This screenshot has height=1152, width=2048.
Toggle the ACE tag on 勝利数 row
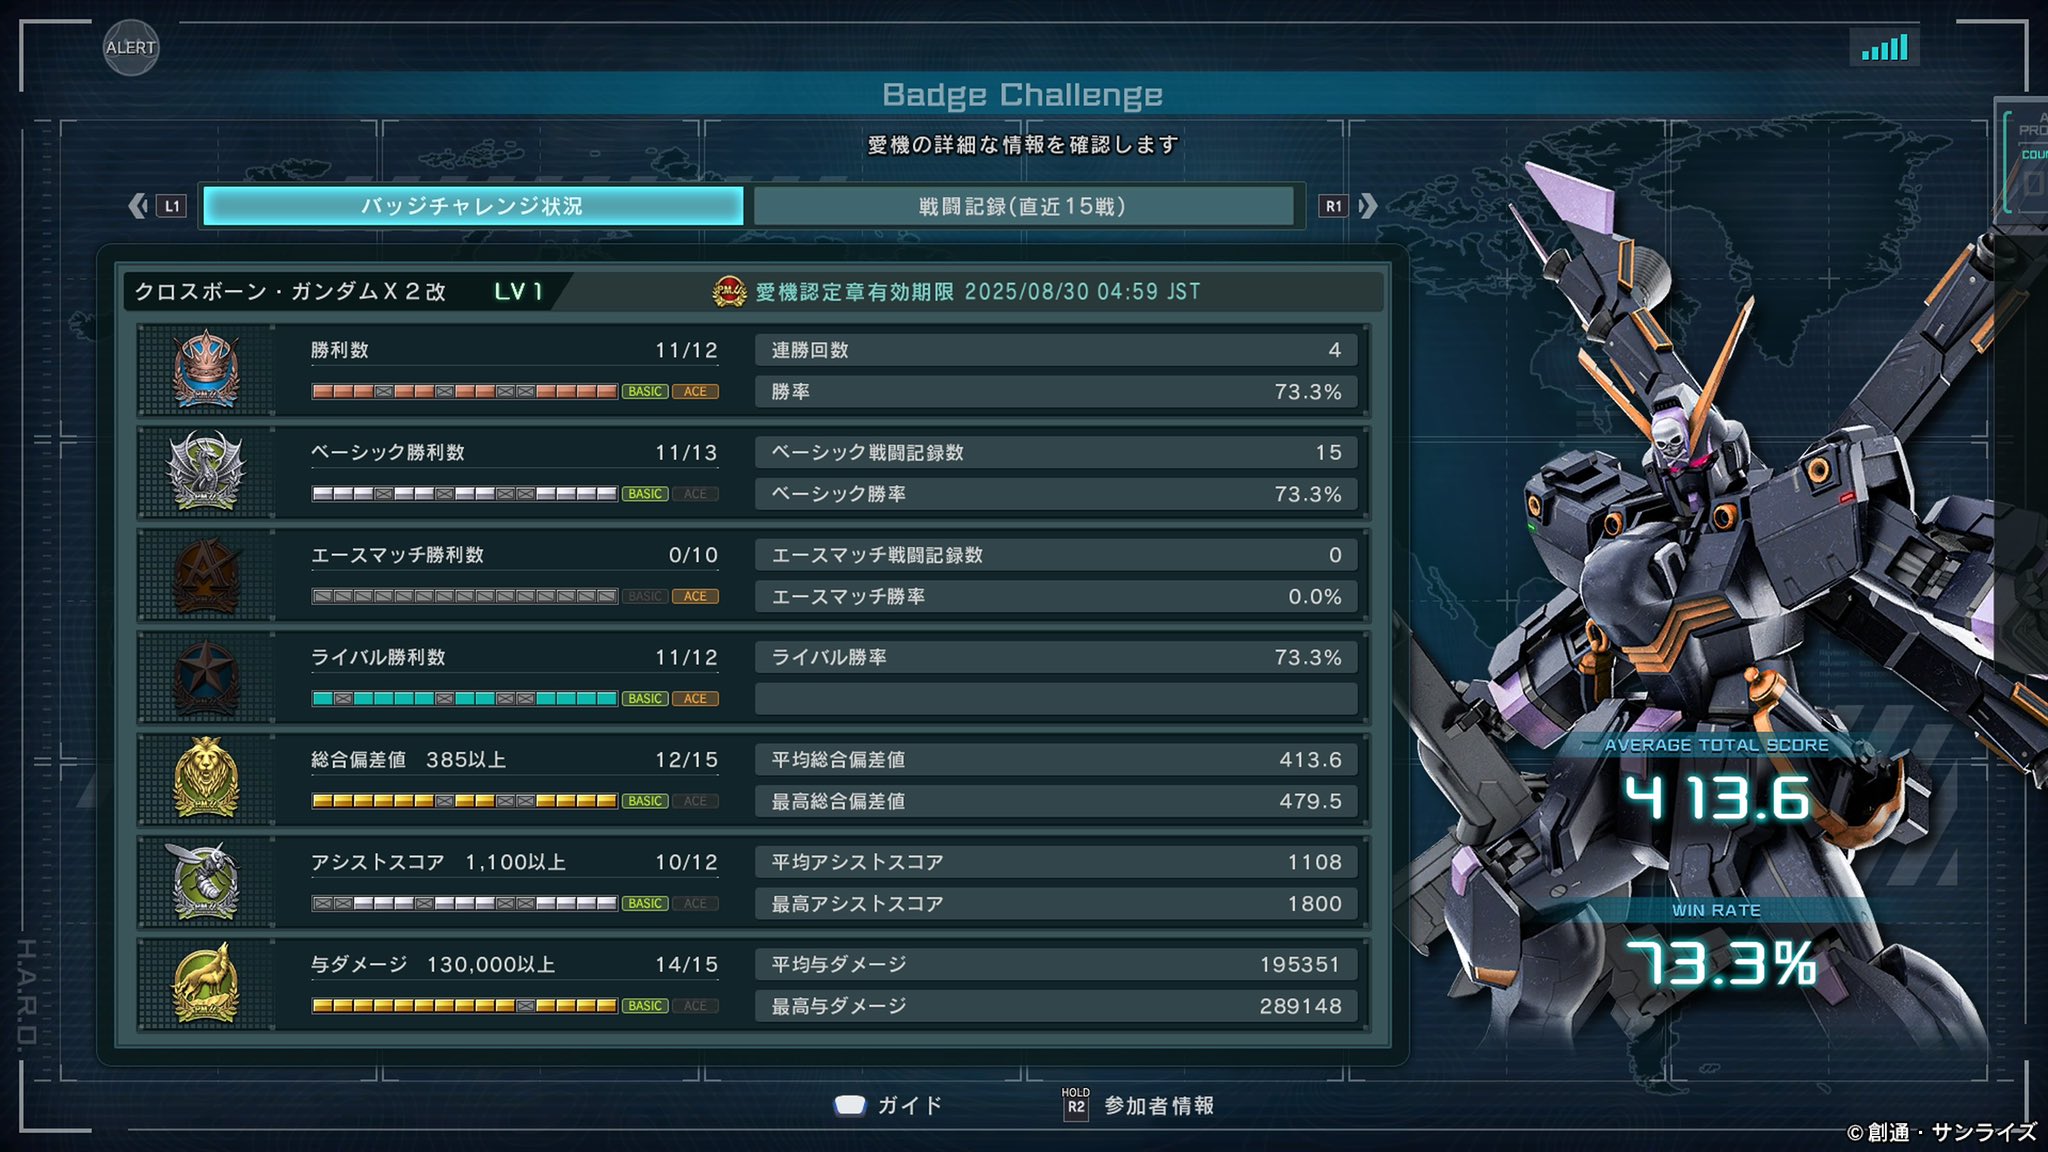point(695,391)
